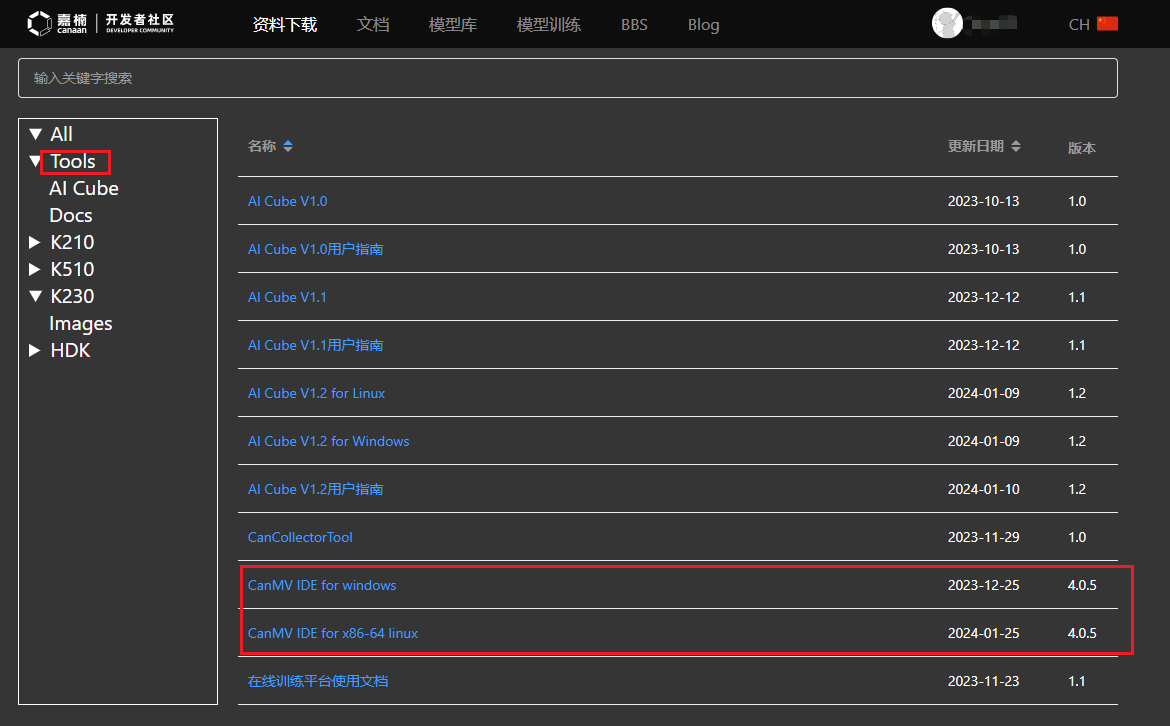
Task: Focus the 输入关键字搜索 search field
Action: pyautogui.click(x=568, y=78)
